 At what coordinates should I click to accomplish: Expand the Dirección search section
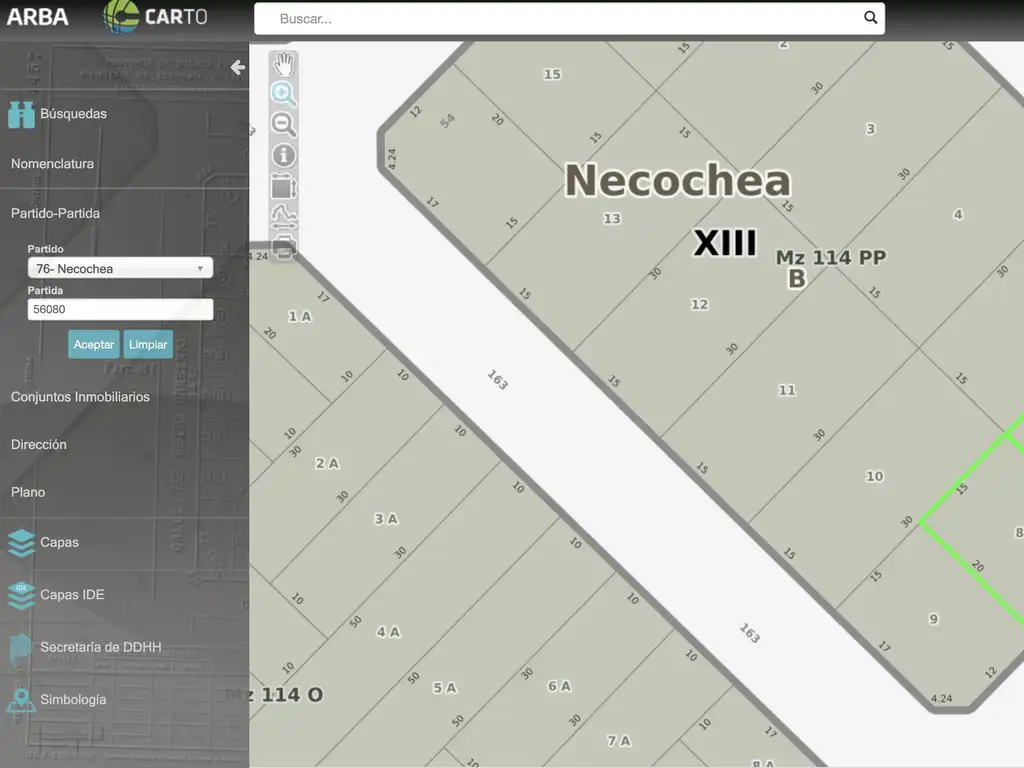tap(39, 445)
